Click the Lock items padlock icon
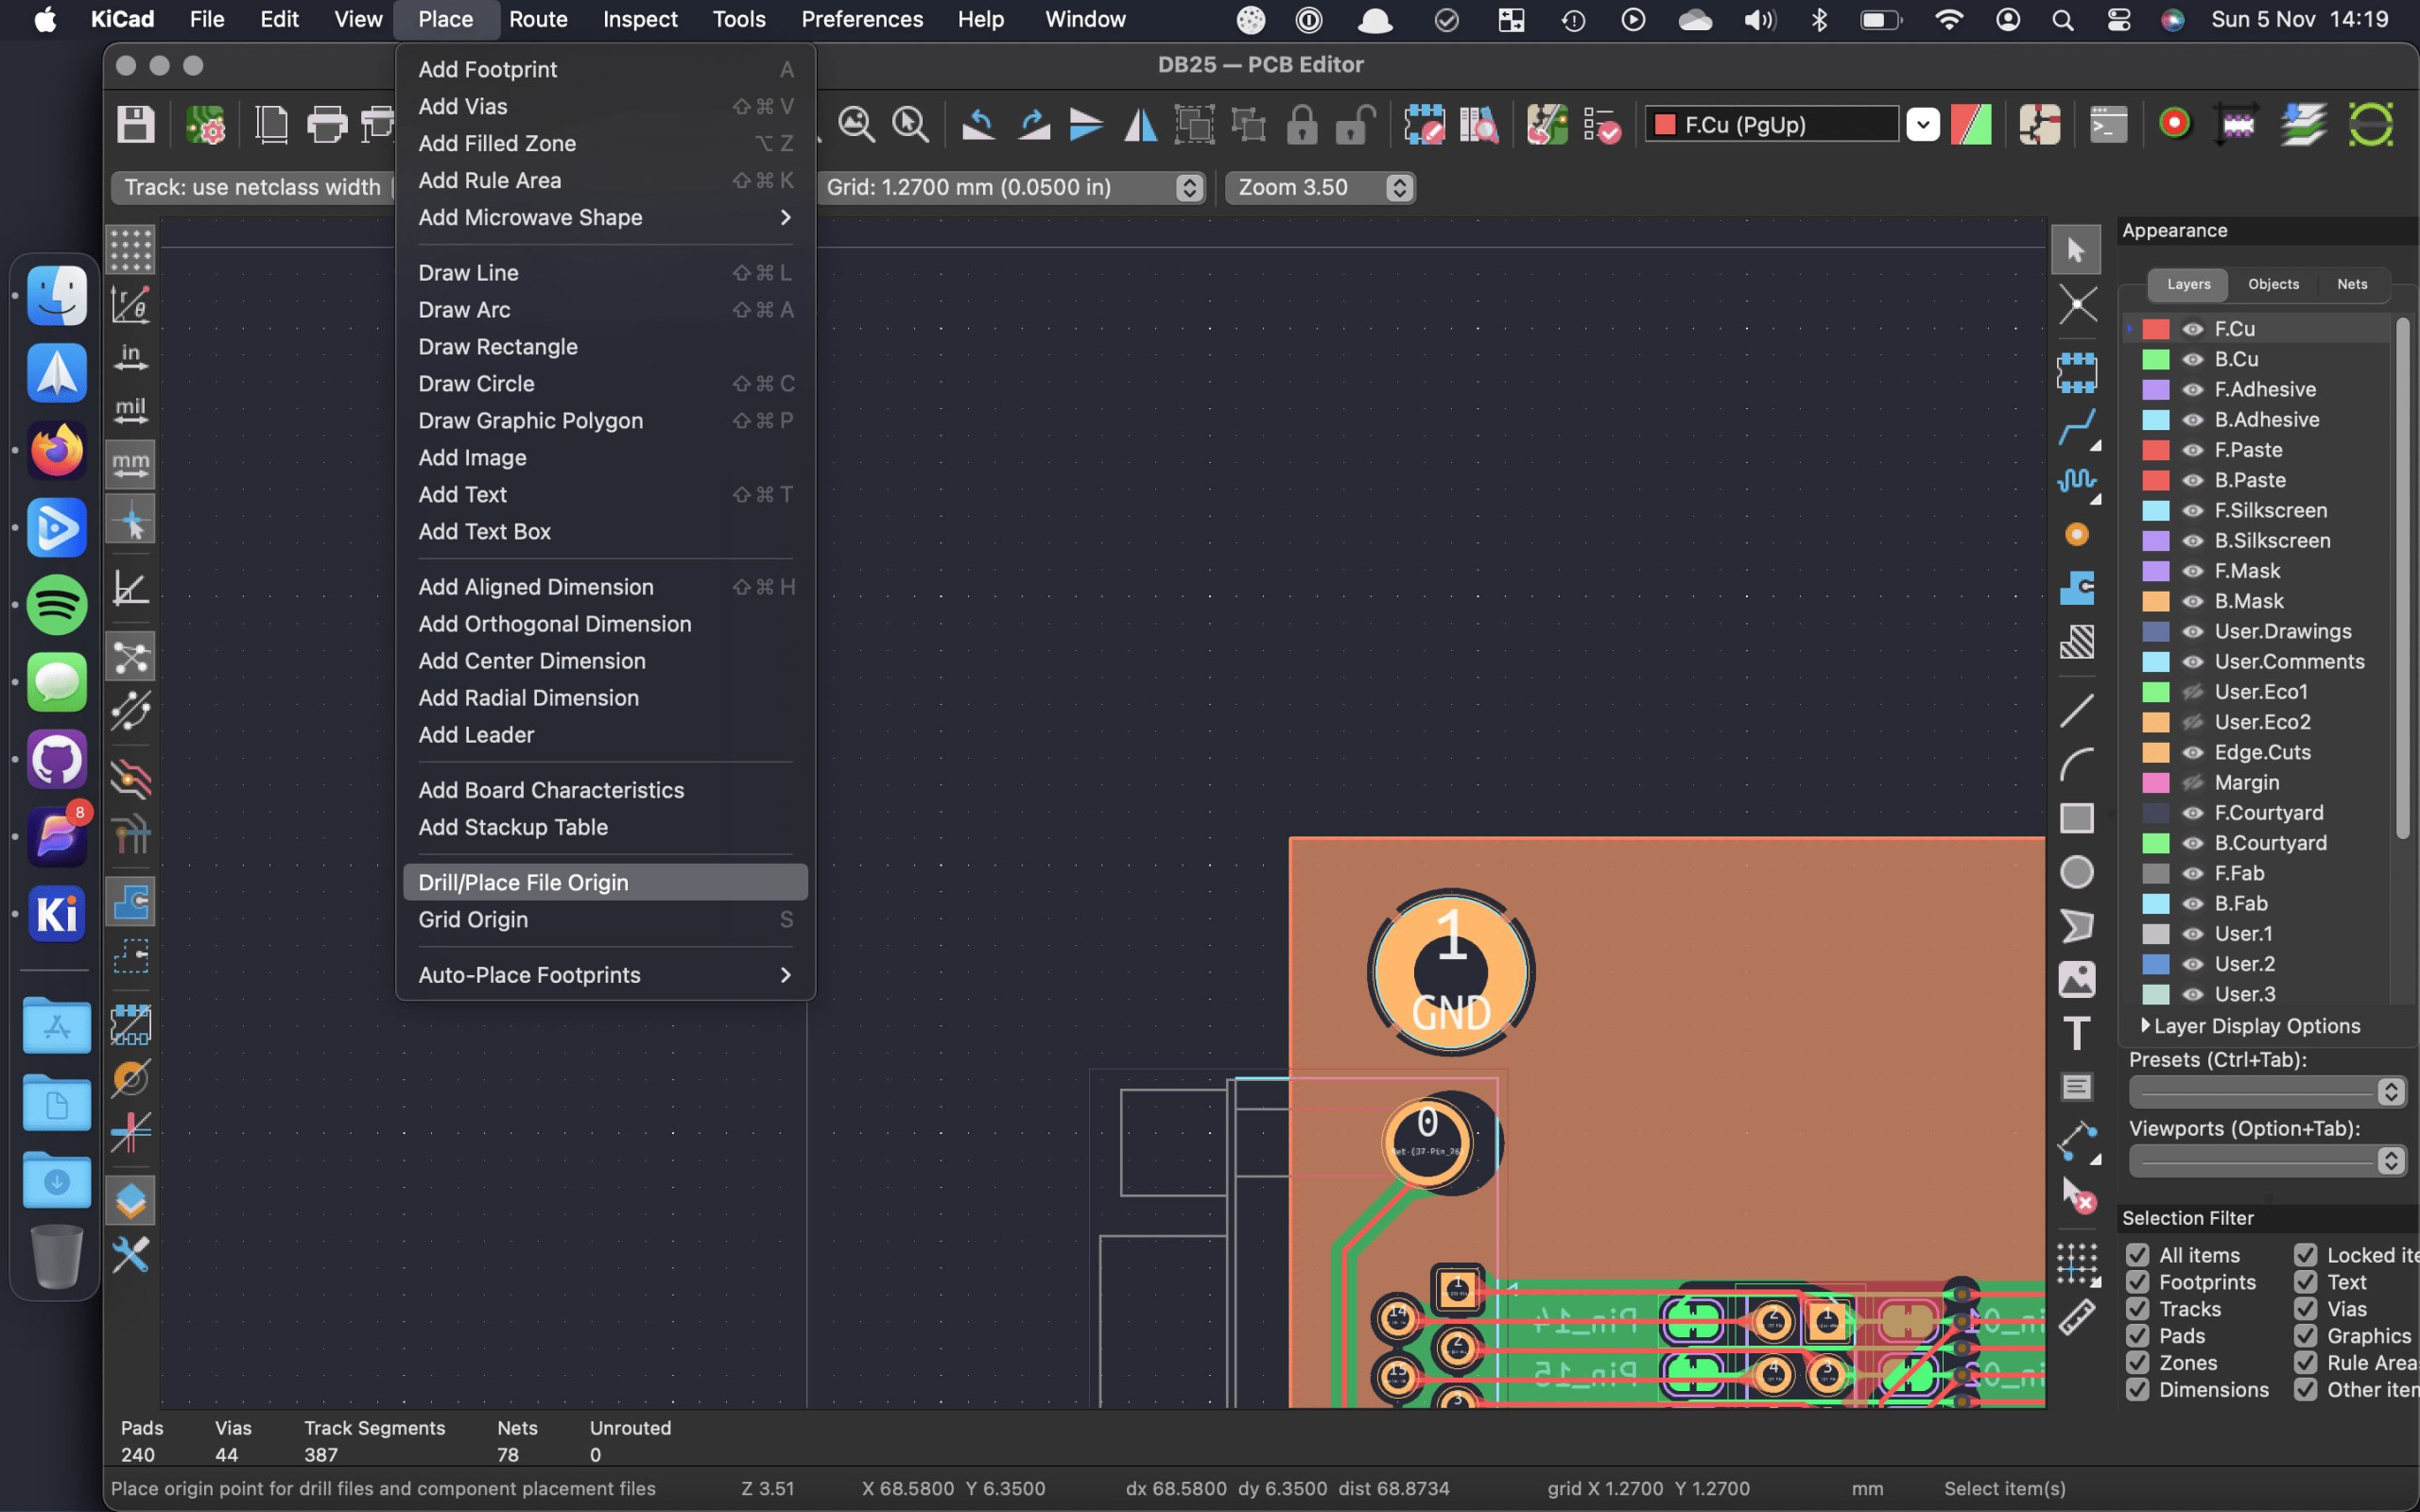Screen dimensions: 2420x1512 coord(1301,125)
